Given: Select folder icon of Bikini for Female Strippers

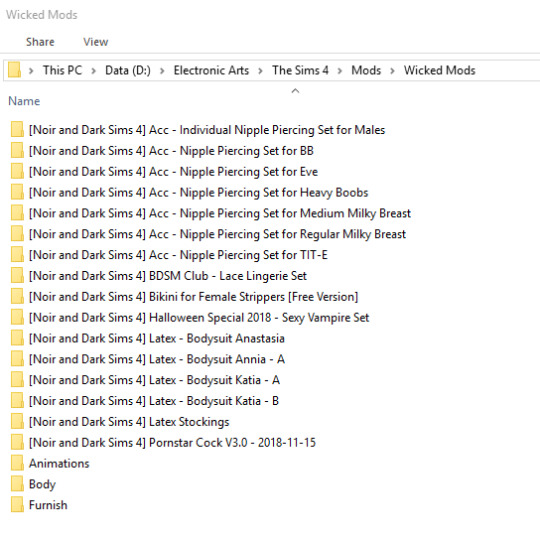Looking at the screenshot, I should [17, 296].
